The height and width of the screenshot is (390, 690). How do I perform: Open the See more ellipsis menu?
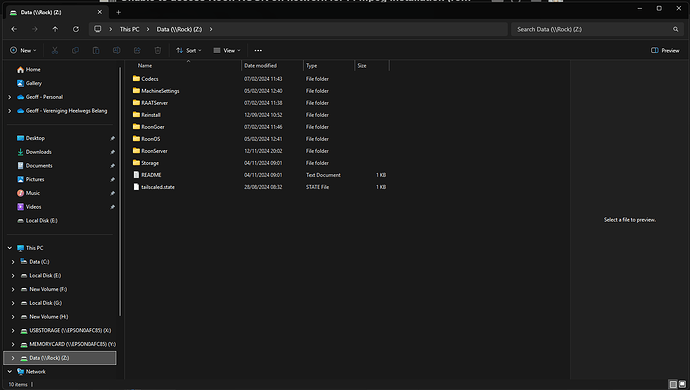click(258, 51)
